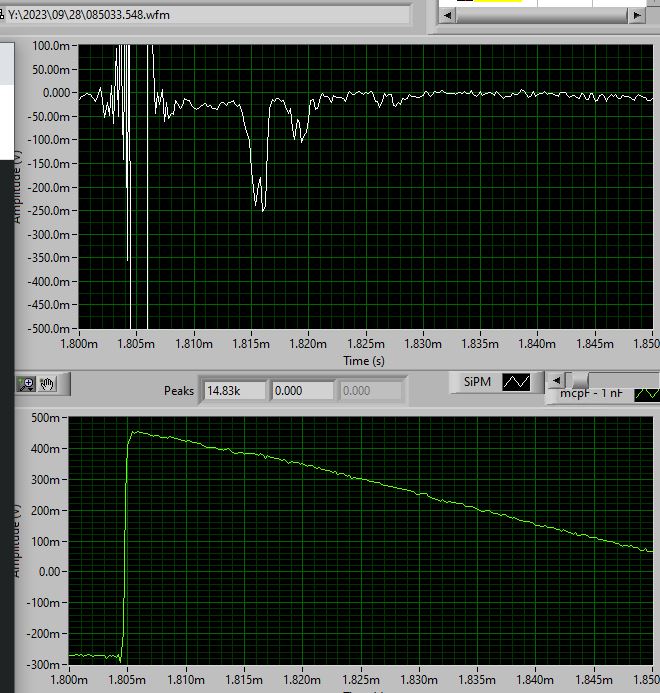Select the SiPM legend label
This screenshot has width=660, height=693.
click(x=477, y=382)
